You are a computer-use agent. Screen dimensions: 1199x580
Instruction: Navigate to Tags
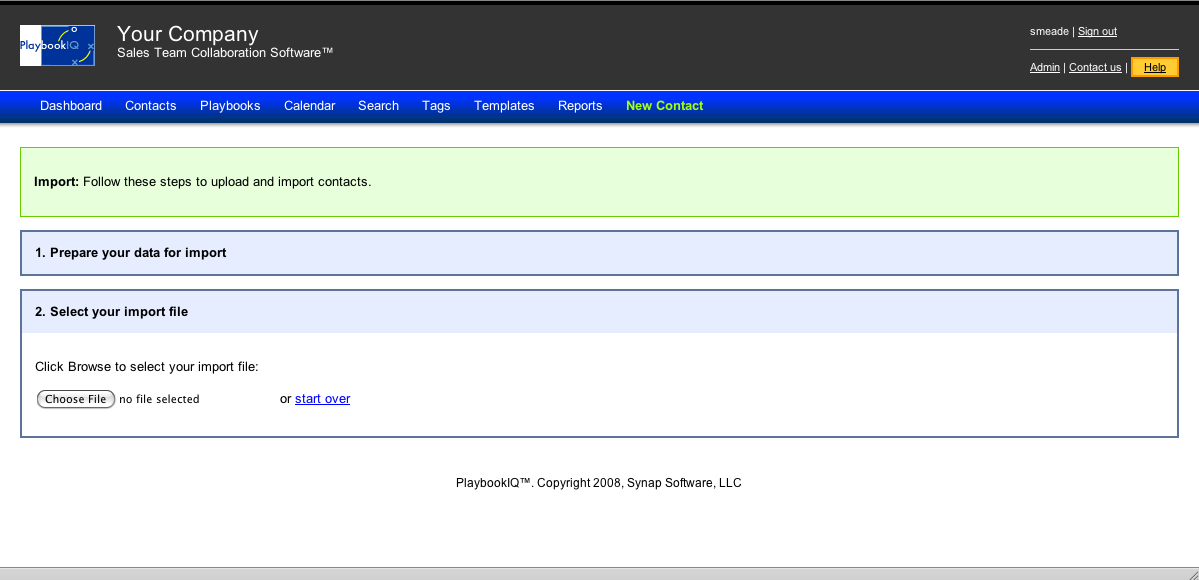click(436, 106)
